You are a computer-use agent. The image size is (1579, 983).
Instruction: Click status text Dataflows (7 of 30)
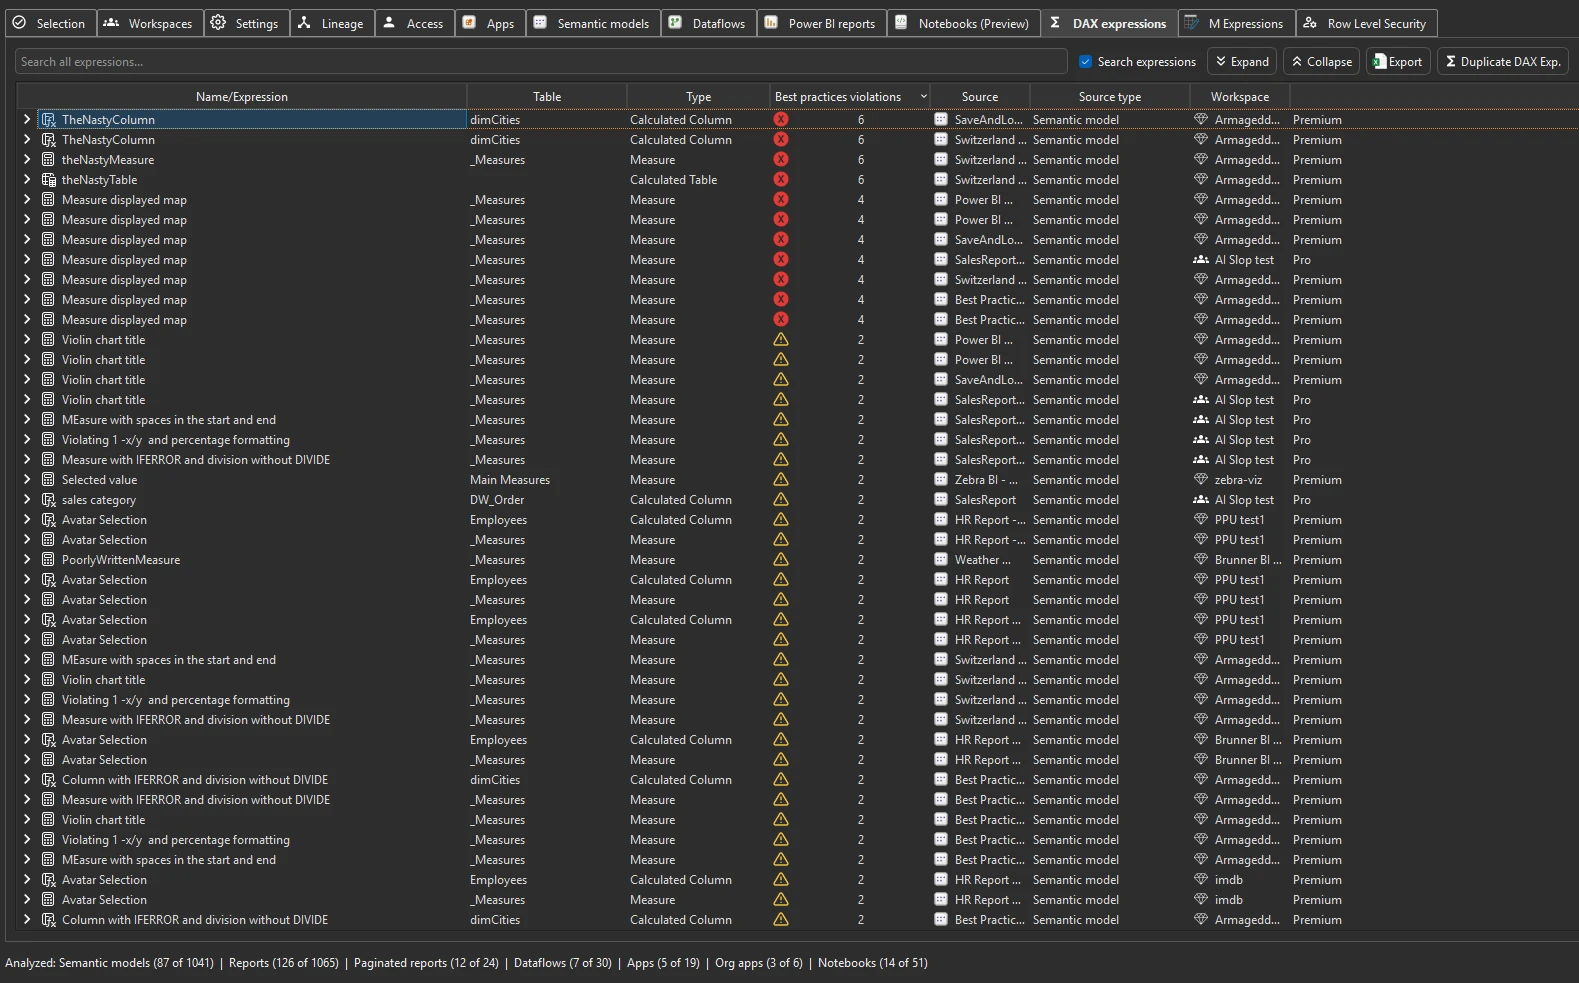click(x=563, y=963)
